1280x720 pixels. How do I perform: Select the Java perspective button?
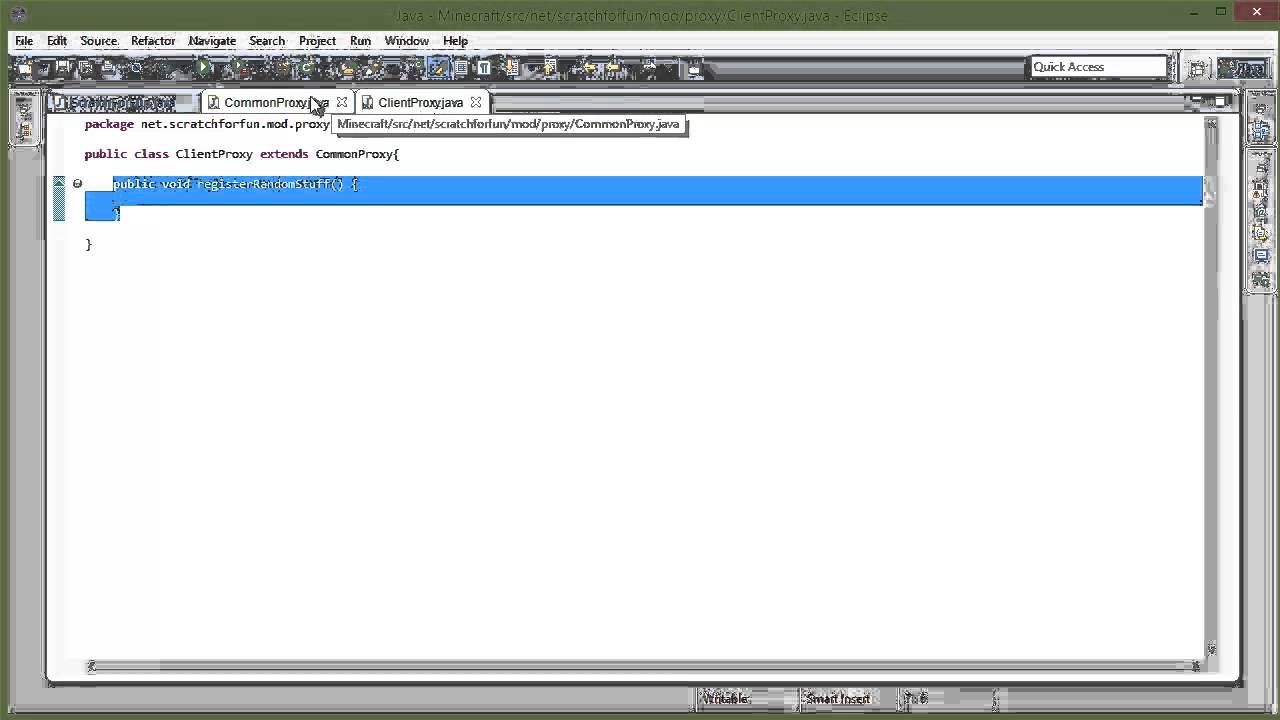click(x=1244, y=68)
